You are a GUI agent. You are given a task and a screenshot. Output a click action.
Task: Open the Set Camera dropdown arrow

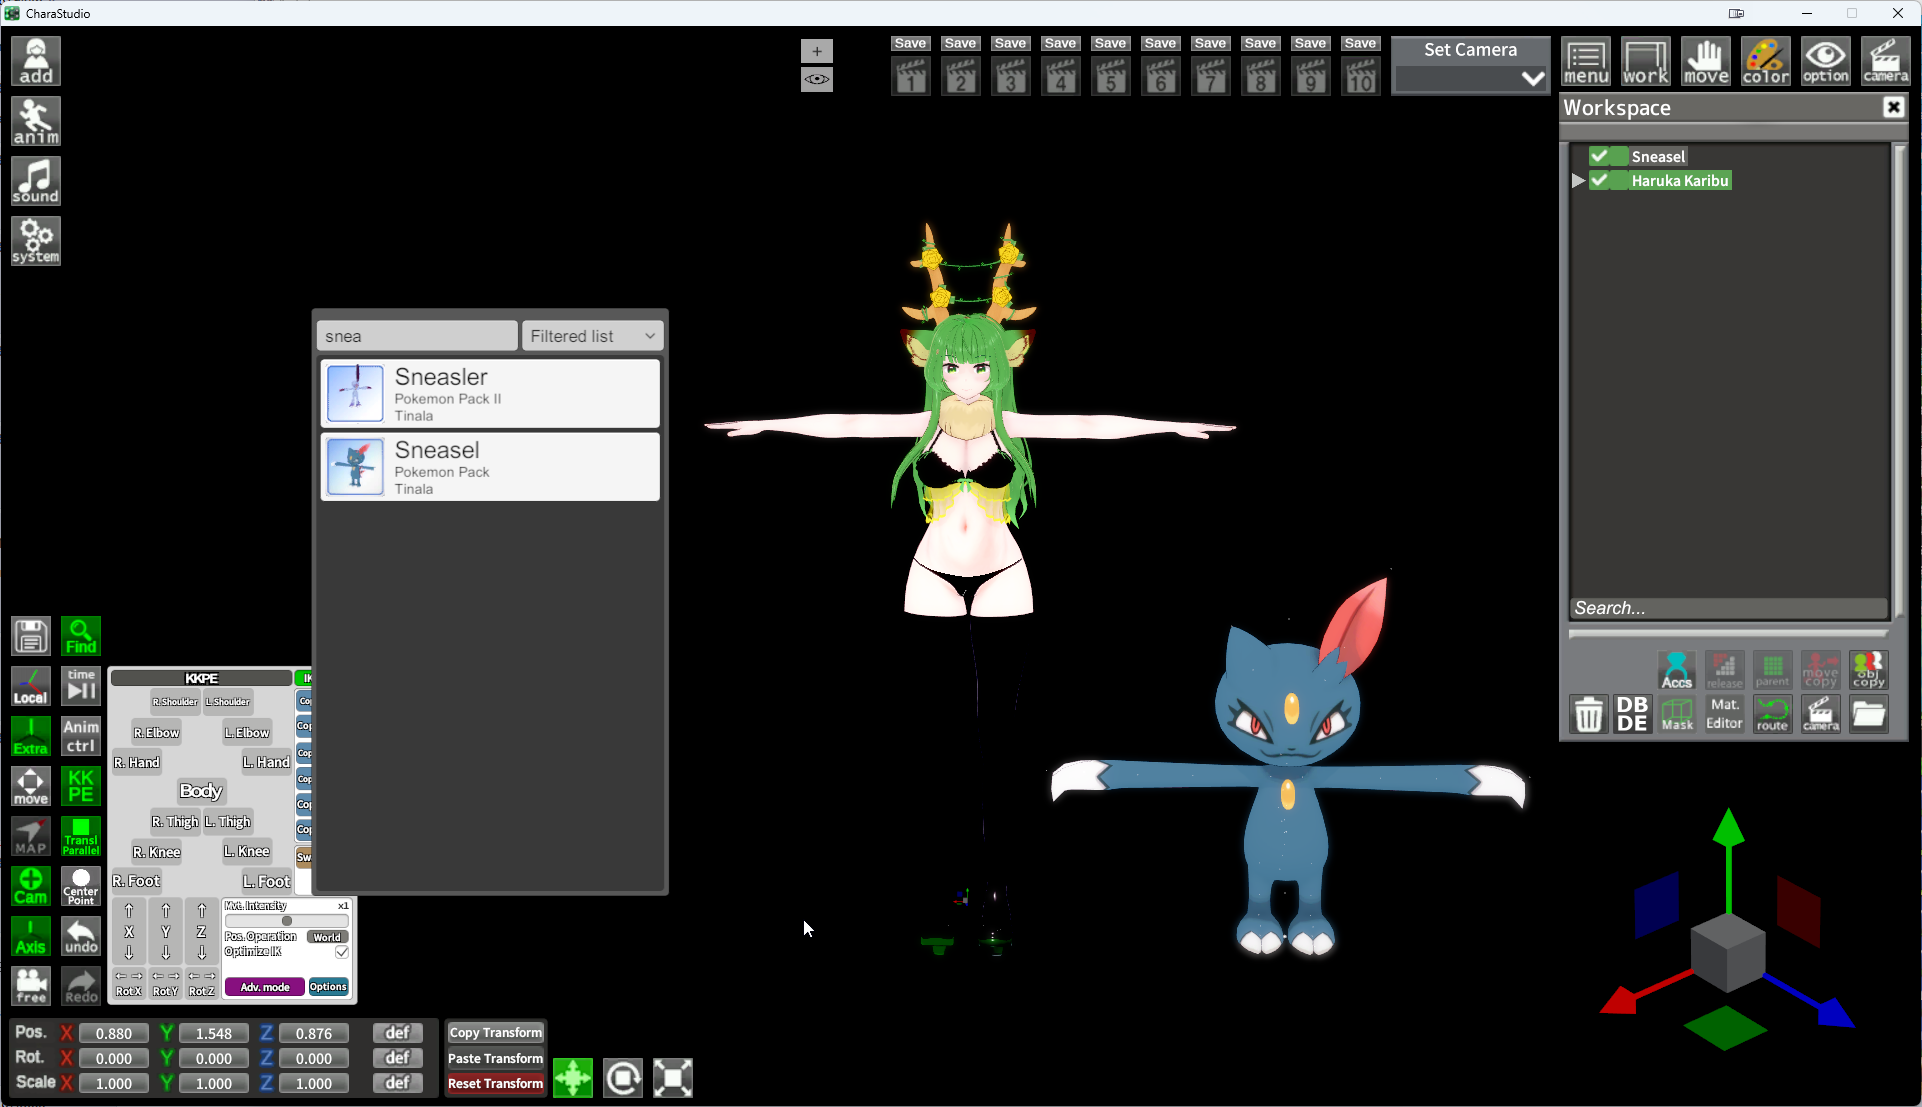pos(1532,79)
